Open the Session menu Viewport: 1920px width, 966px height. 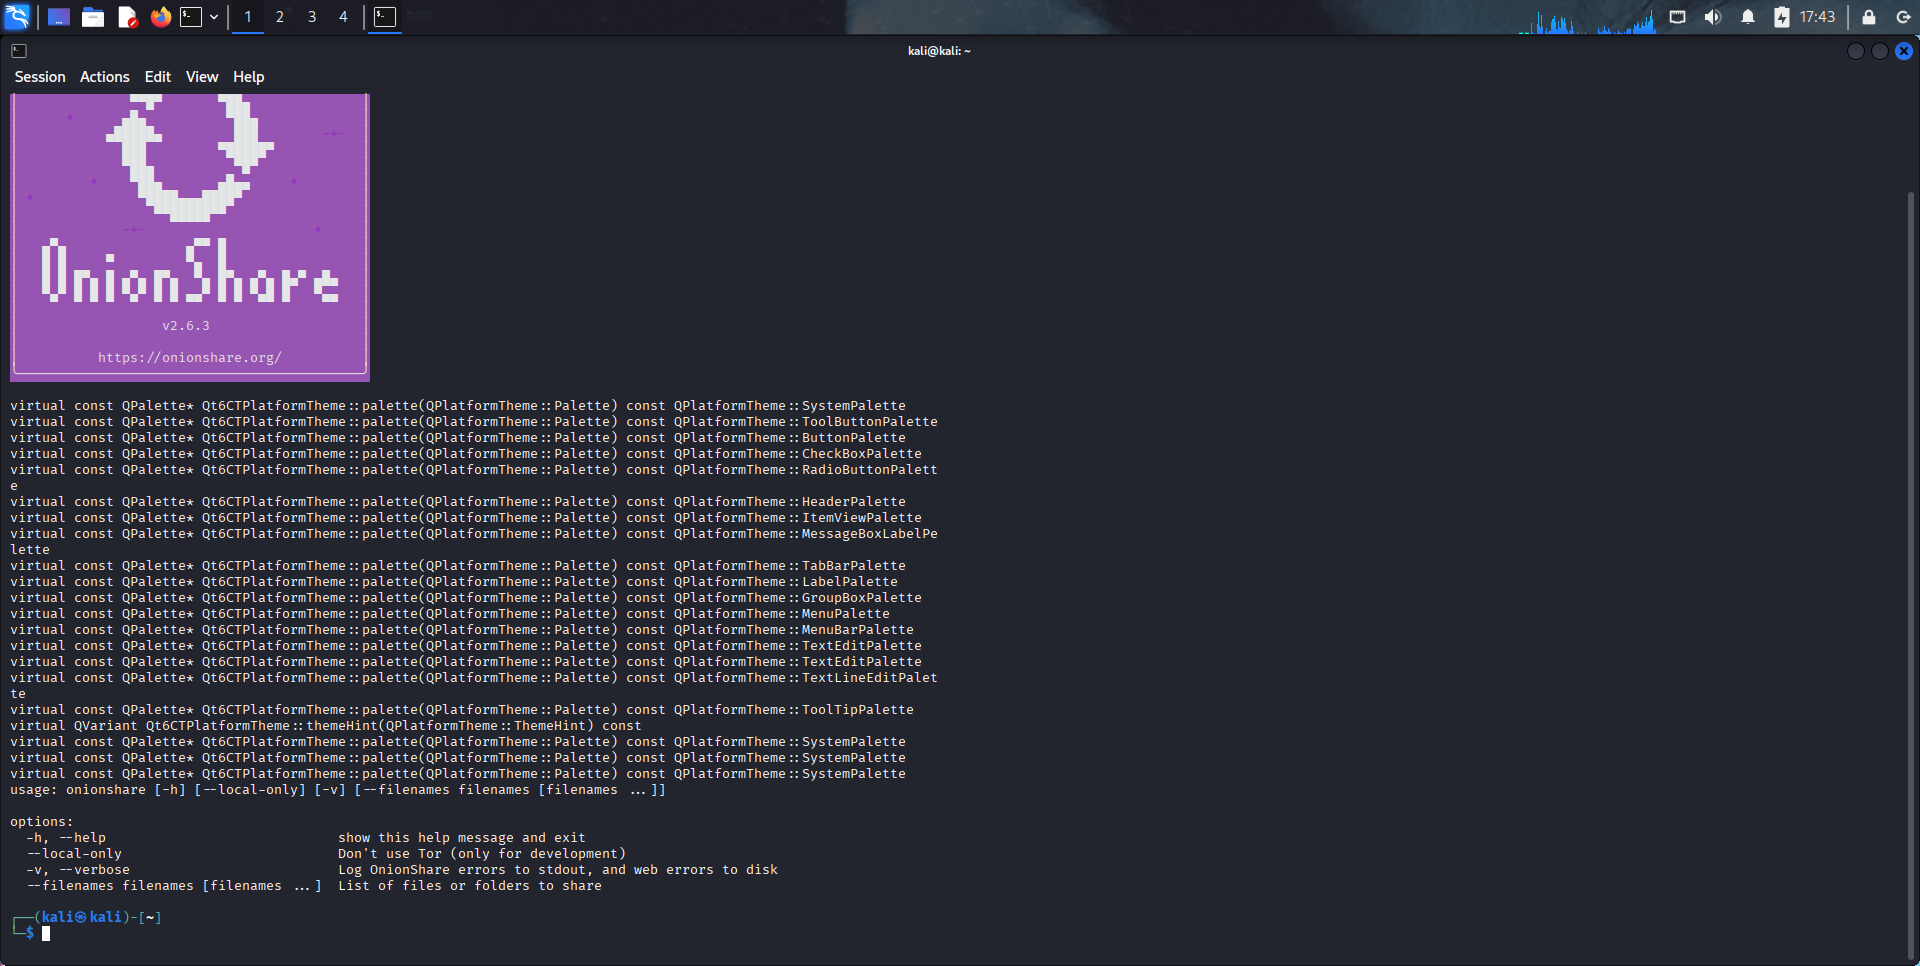tap(40, 77)
